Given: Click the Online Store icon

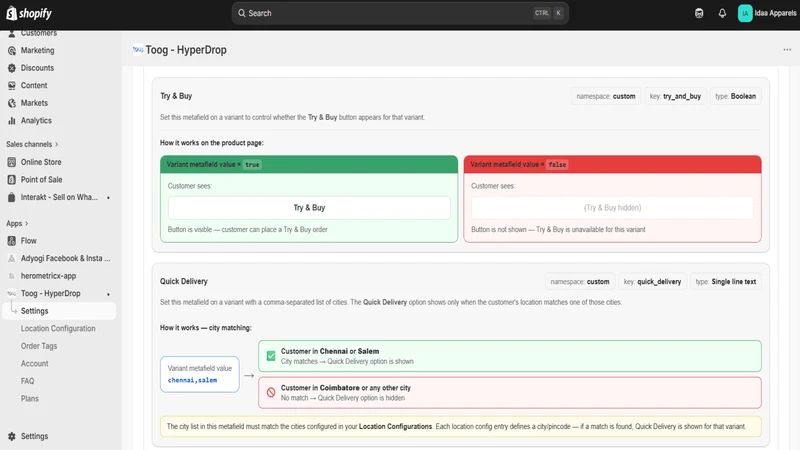Looking at the screenshot, I should pos(12,162).
